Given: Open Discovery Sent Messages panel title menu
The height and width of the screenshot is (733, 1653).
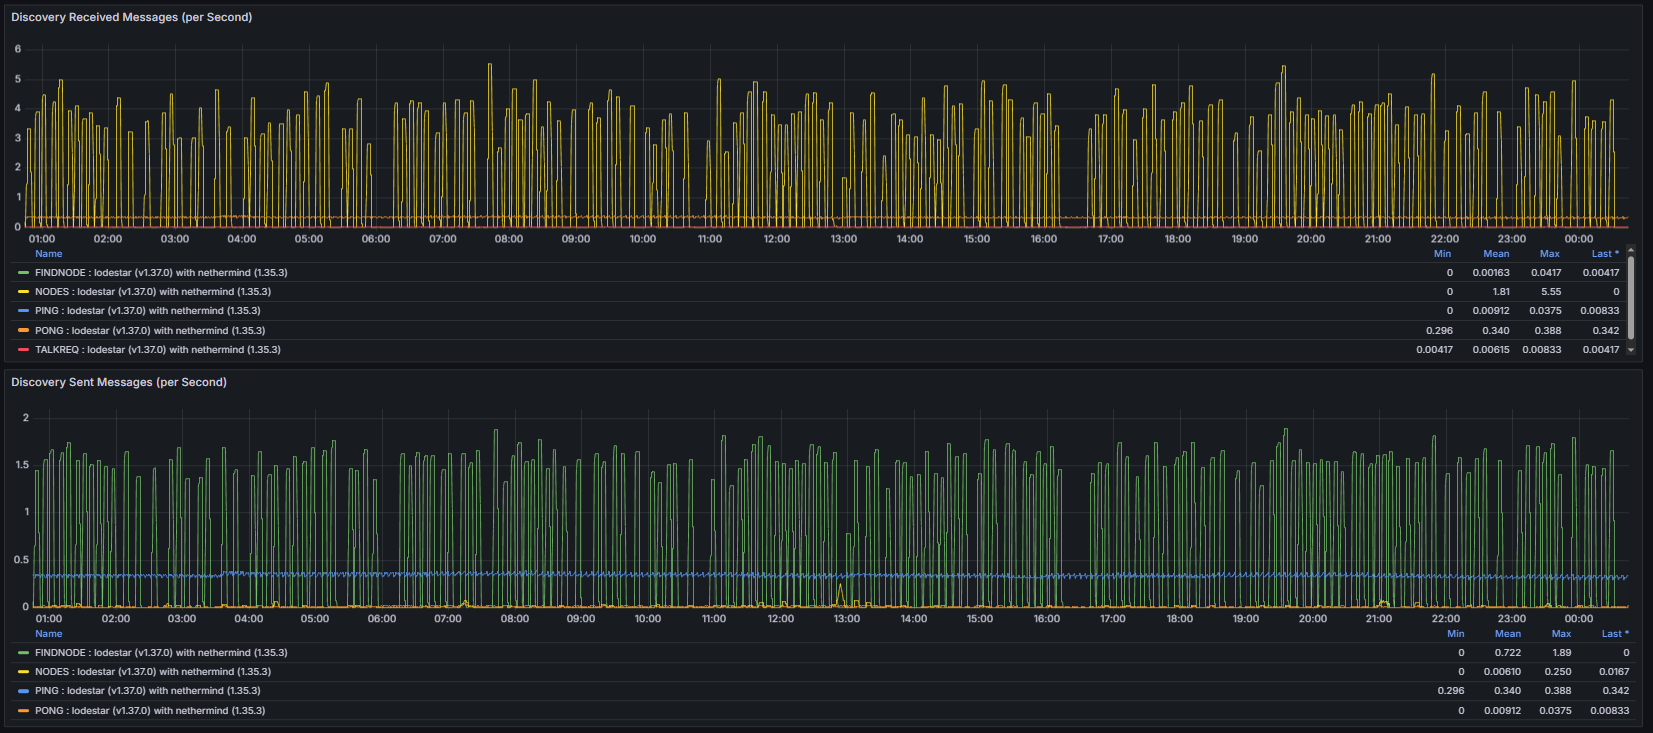Looking at the screenshot, I should (119, 382).
